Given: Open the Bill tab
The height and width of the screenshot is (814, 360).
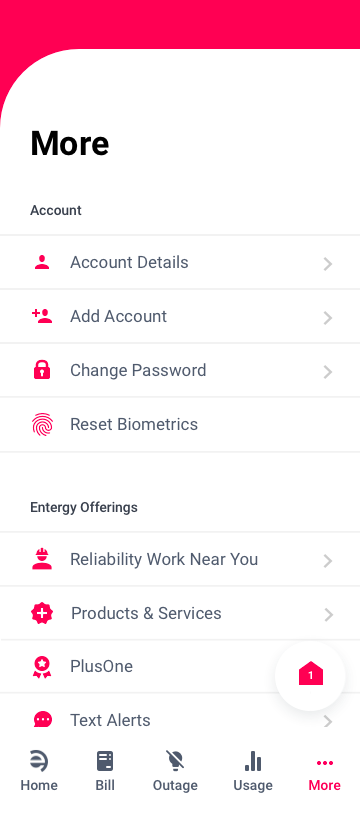Looking at the screenshot, I should coord(105,771).
